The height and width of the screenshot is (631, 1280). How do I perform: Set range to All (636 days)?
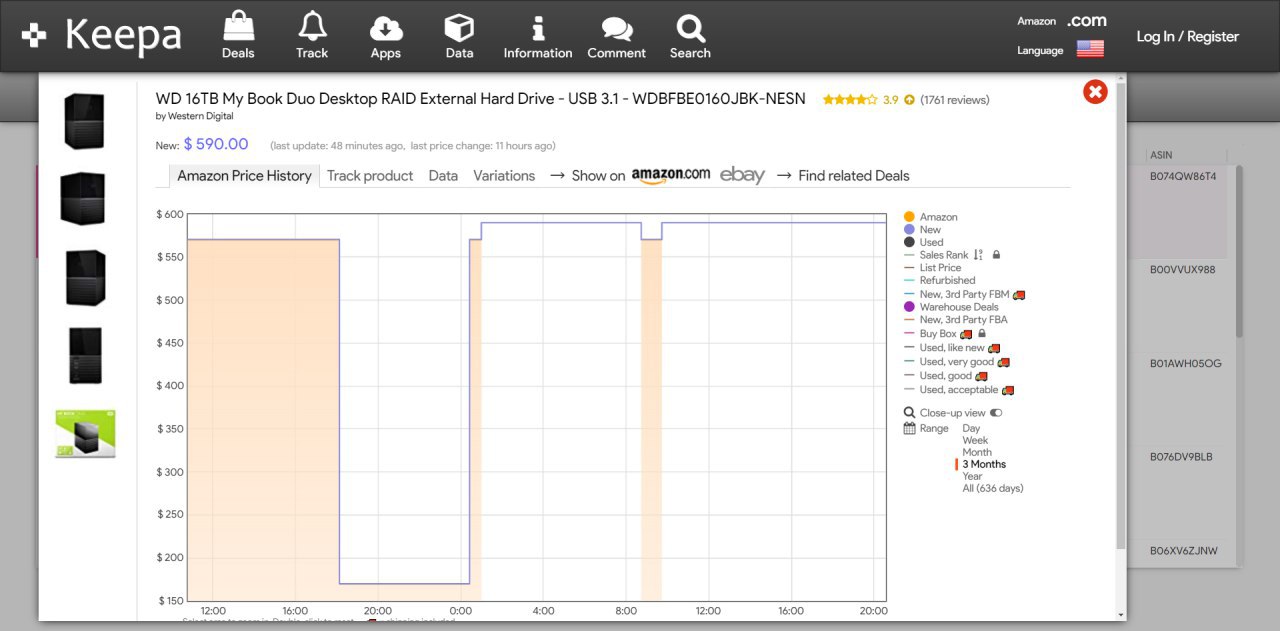pos(993,488)
